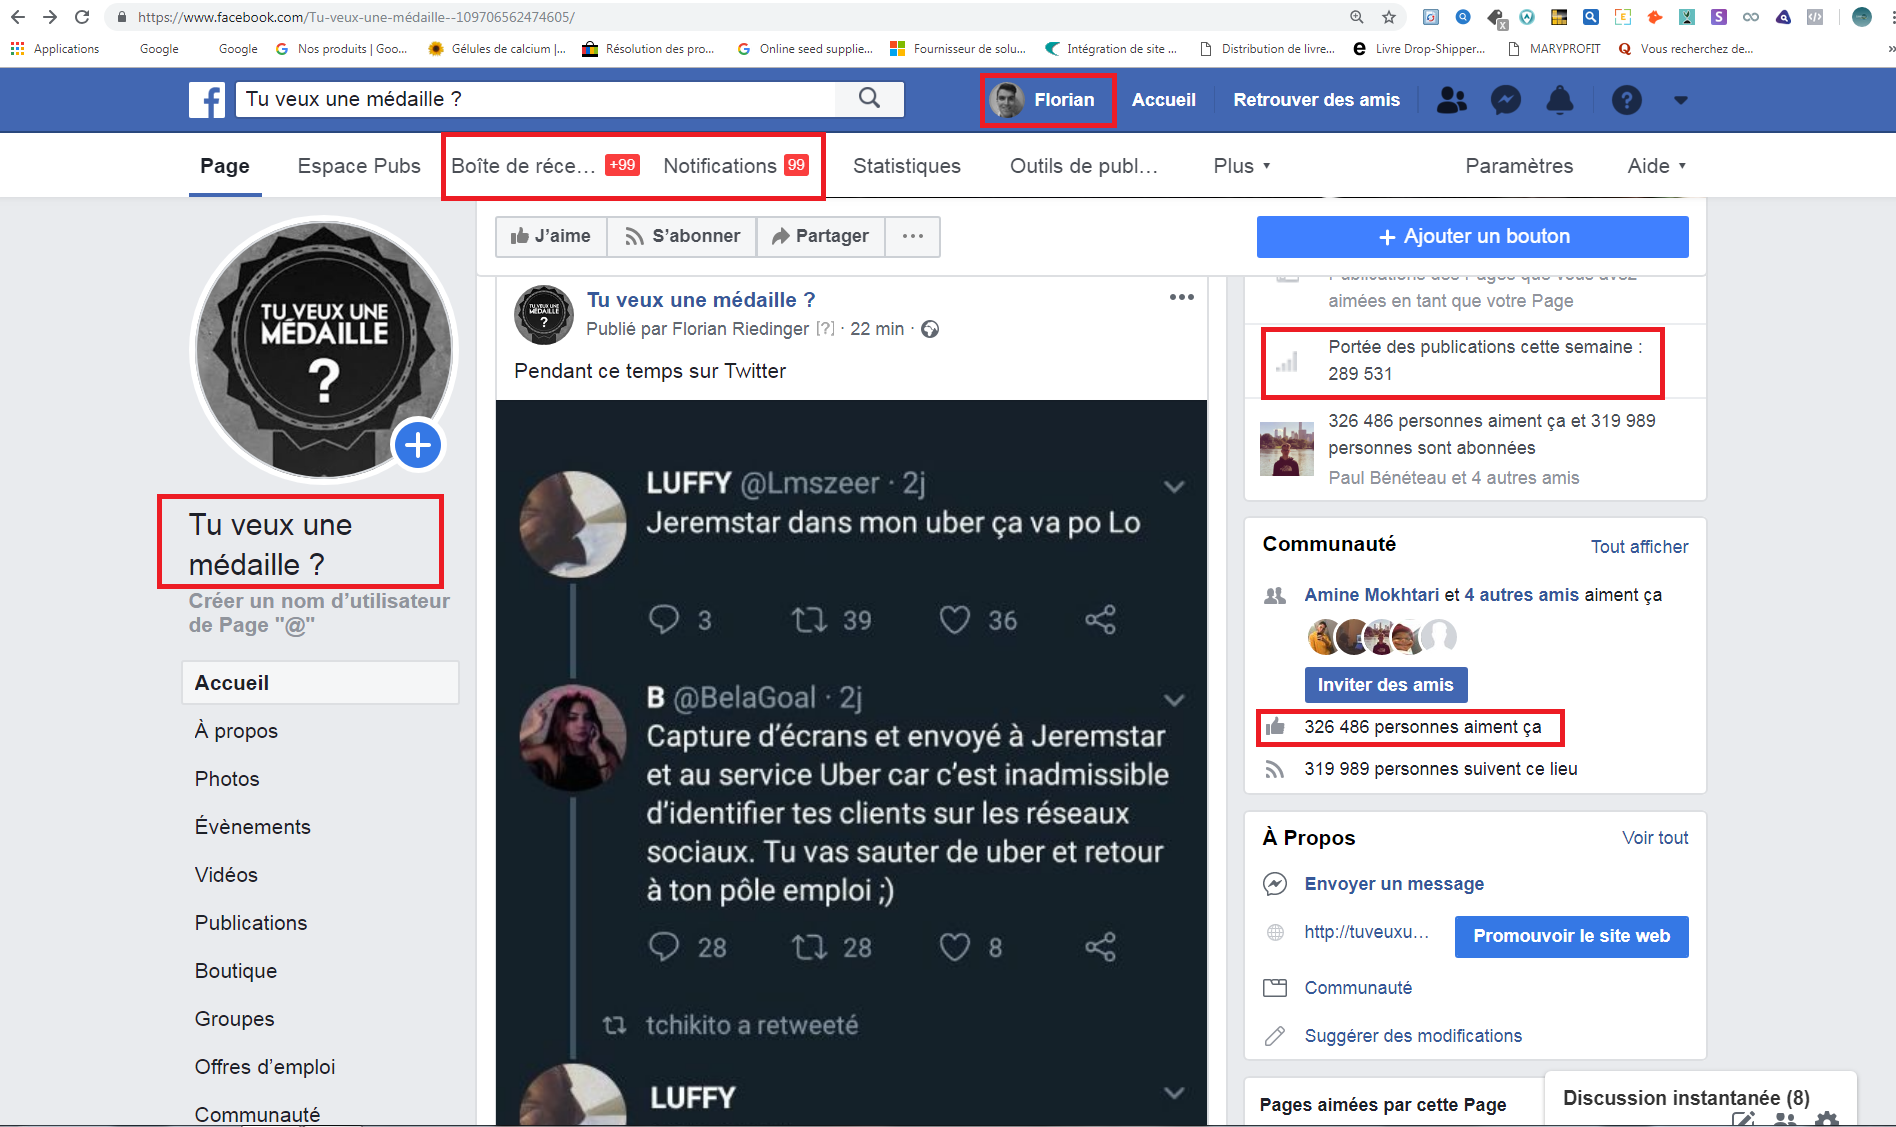Screen dimensions: 1896x1127
Task: Click Accueil in the blue top bar
Action: click(1163, 100)
